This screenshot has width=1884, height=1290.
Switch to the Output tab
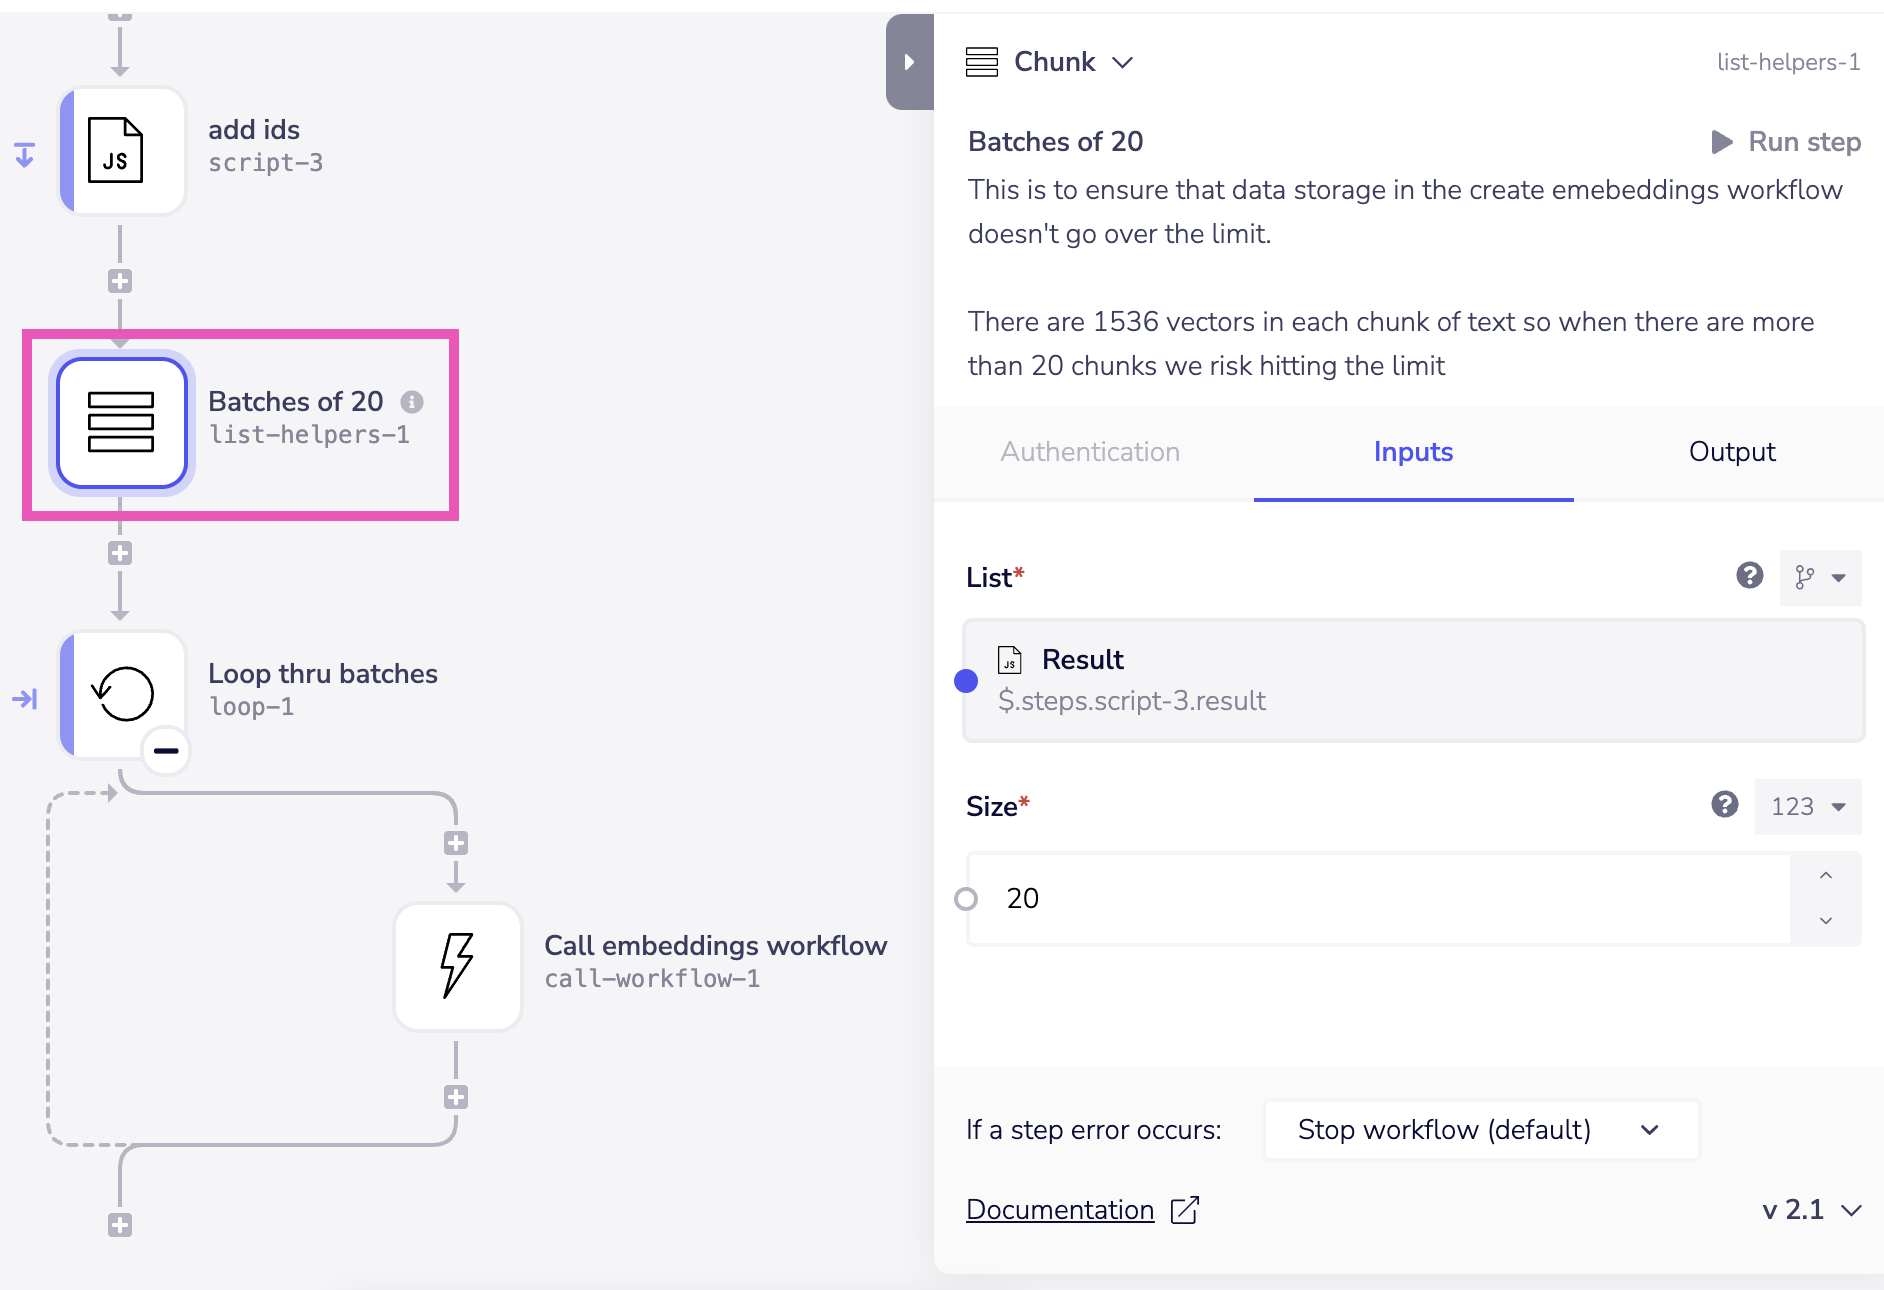click(x=1731, y=452)
